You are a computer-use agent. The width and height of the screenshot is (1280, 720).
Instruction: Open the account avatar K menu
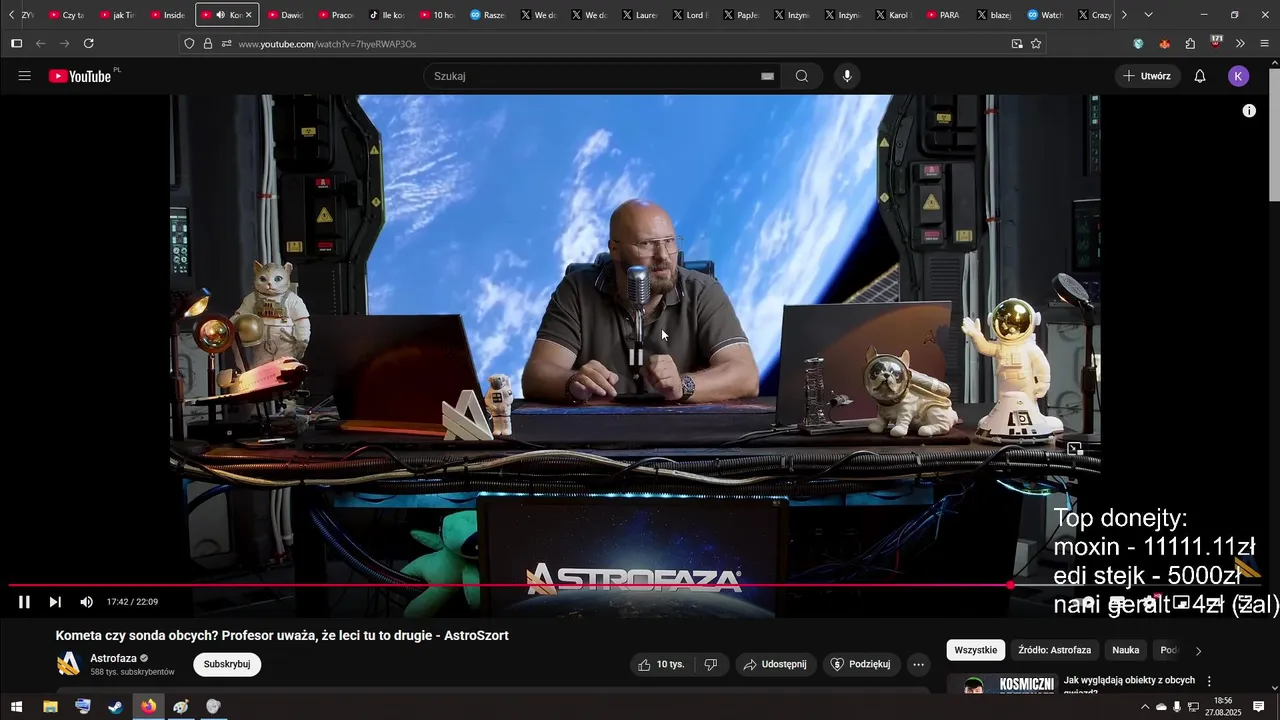click(1238, 76)
